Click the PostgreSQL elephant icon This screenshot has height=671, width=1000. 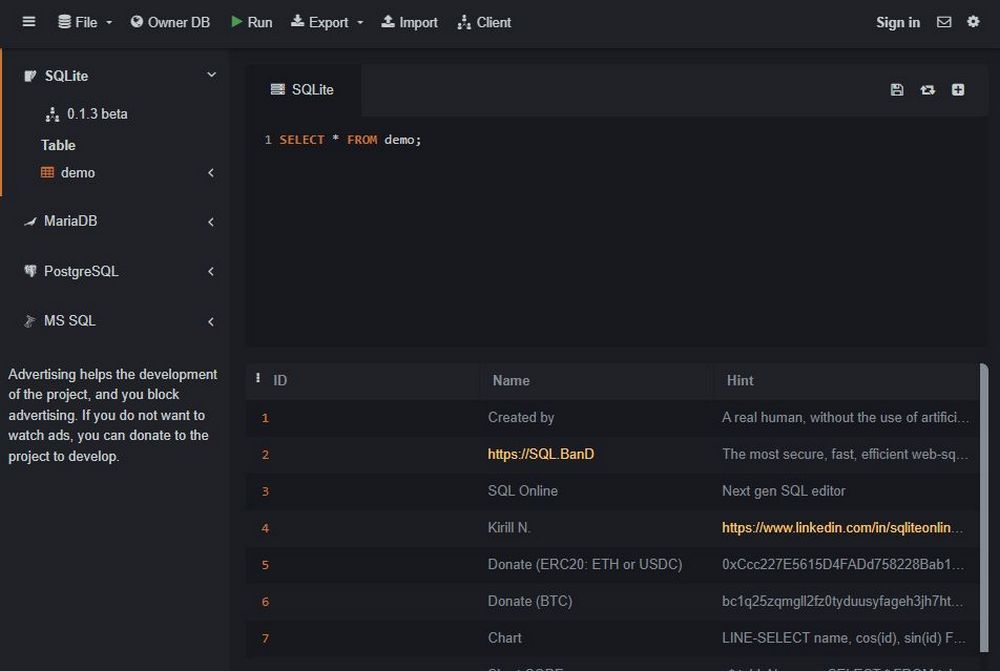pos(30,271)
